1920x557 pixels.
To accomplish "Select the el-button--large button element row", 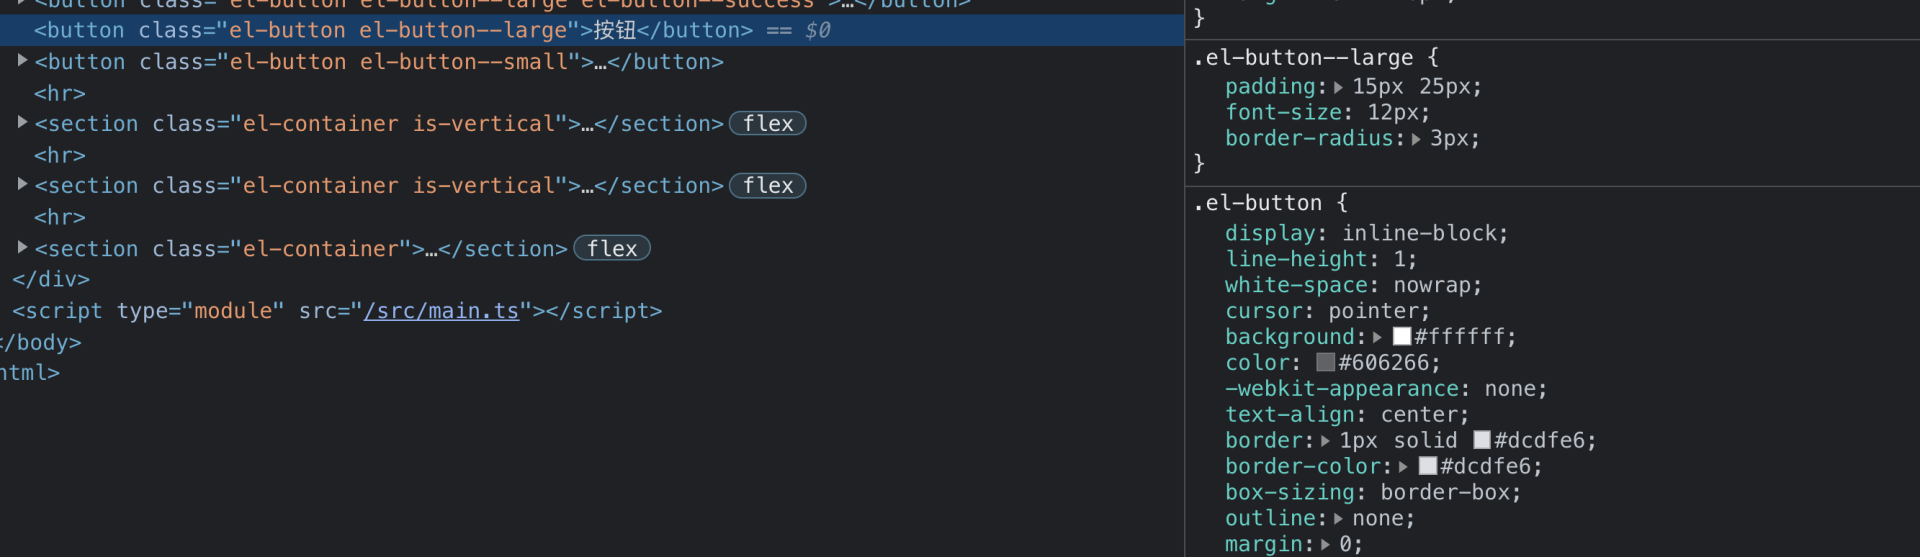I will coord(592,30).
